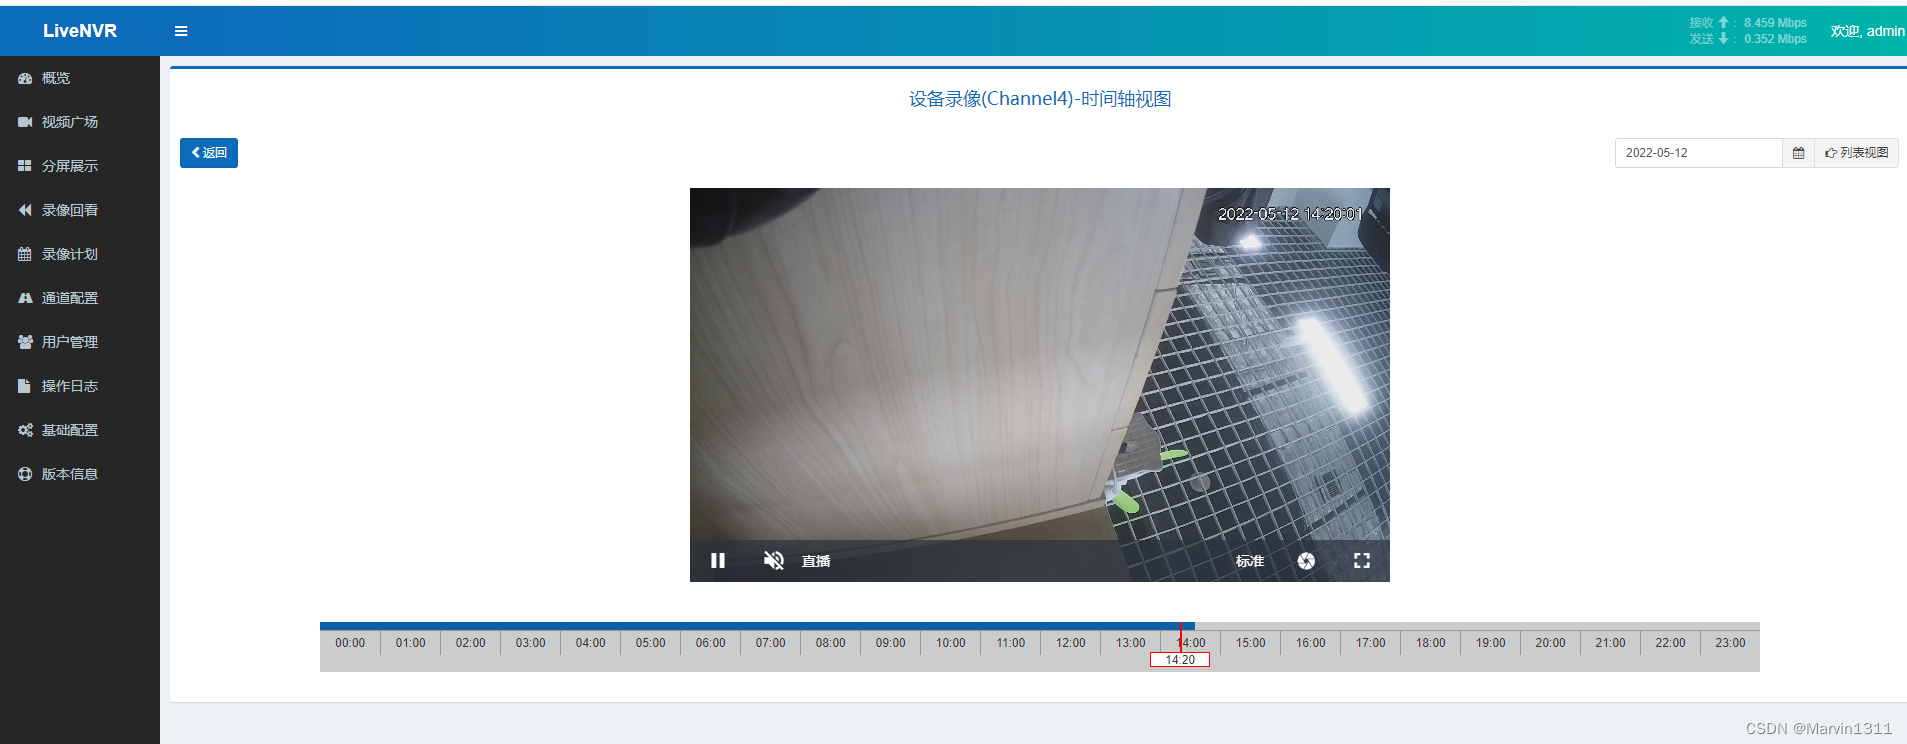Unmute the video with the speaker icon

(773, 561)
